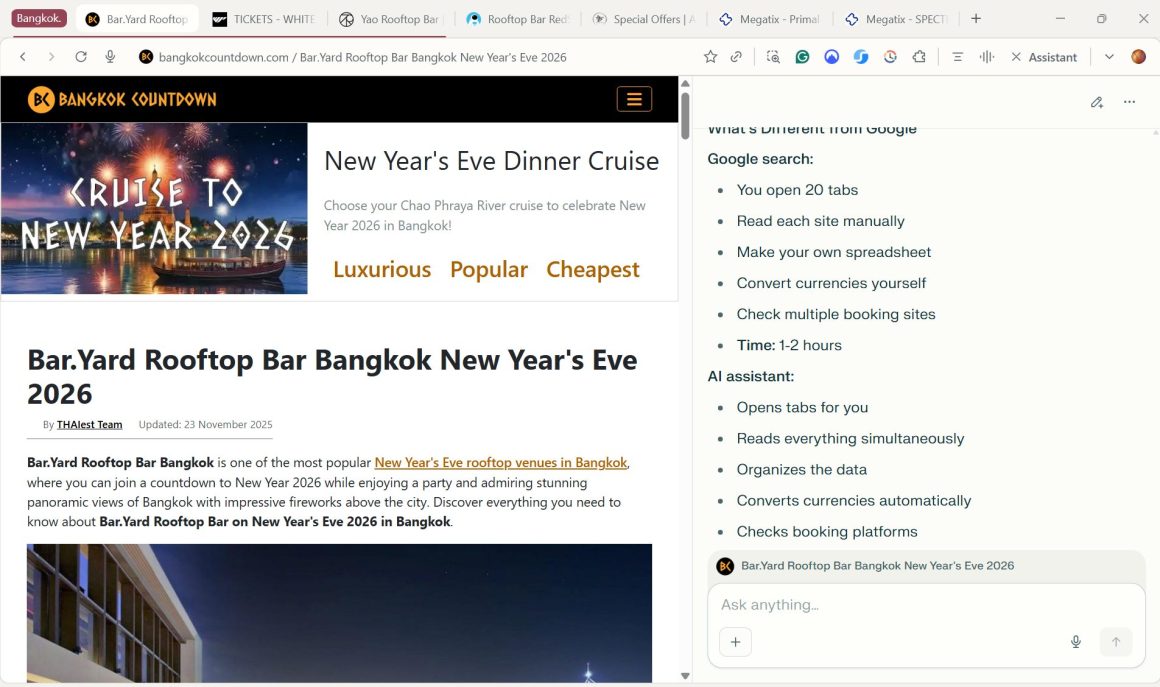Viewport: 1160px width, 687px height.
Task: Open reading list lines icon
Action: (956, 57)
